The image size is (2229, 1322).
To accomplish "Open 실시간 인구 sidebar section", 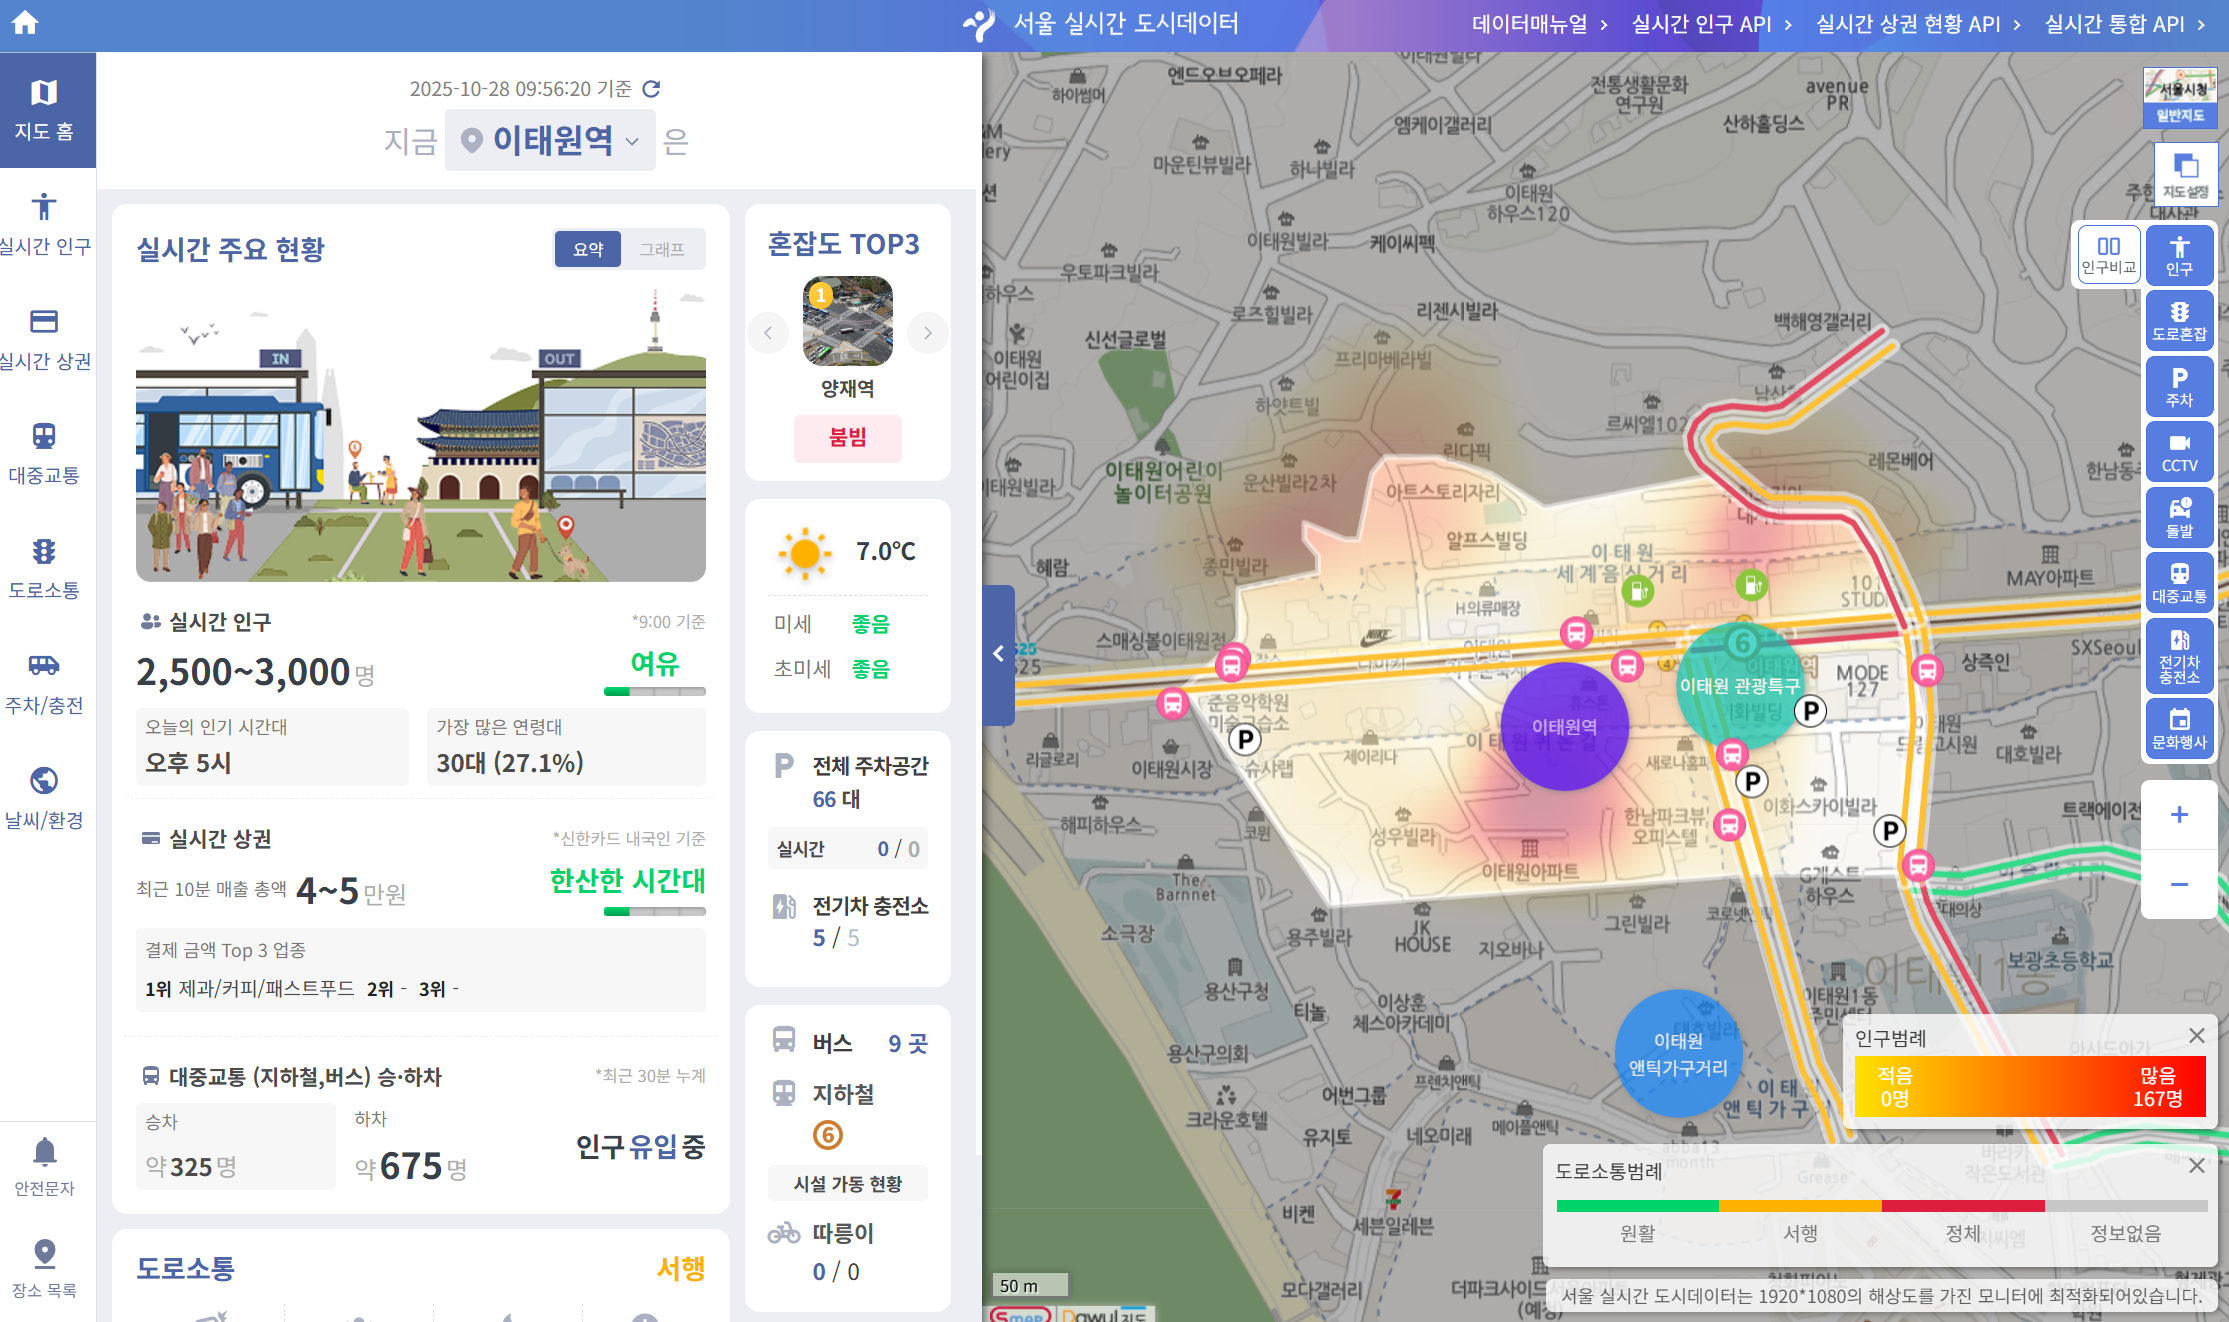I will (44, 224).
